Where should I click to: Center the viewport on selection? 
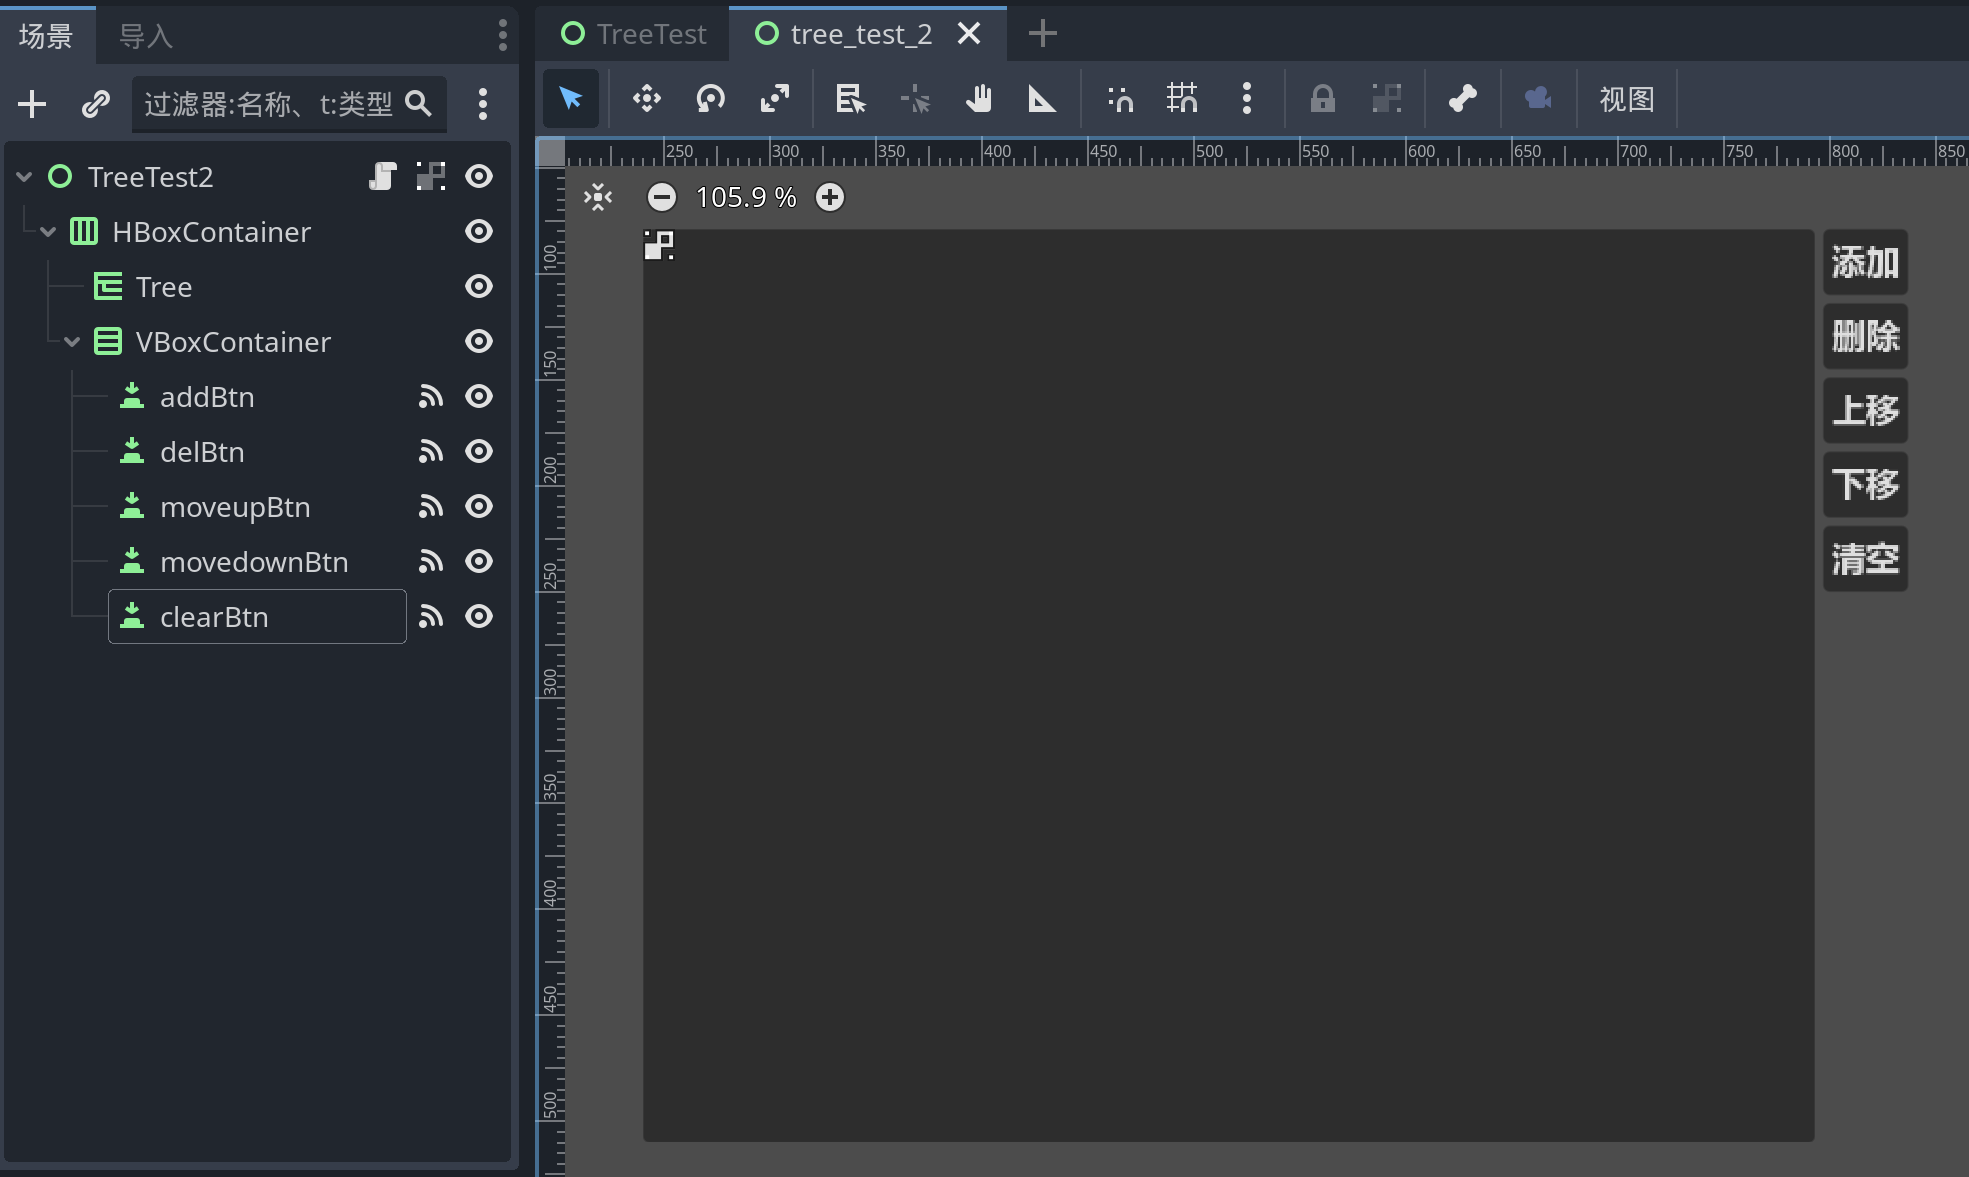(598, 197)
